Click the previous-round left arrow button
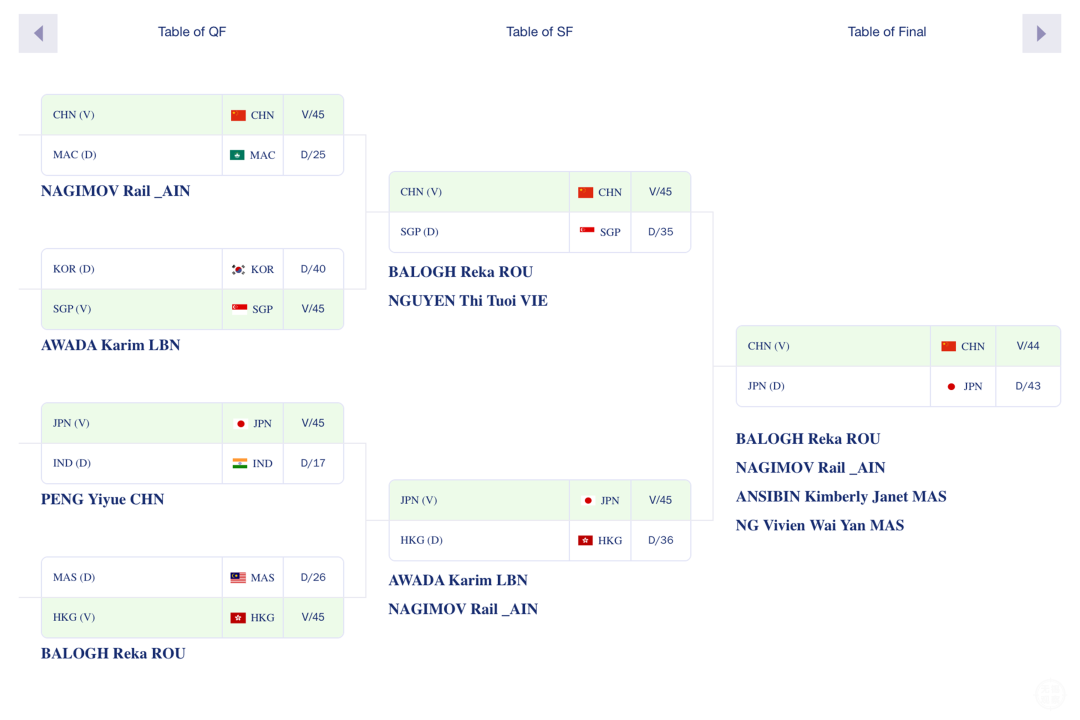This screenshot has width=1080, height=720. (38, 33)
